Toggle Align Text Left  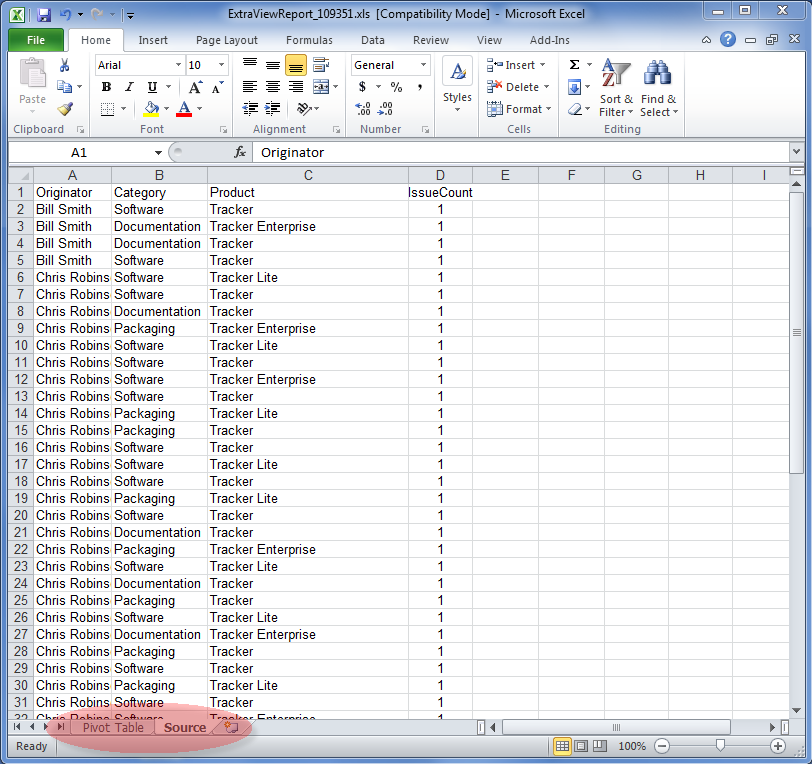pos(250,87)
